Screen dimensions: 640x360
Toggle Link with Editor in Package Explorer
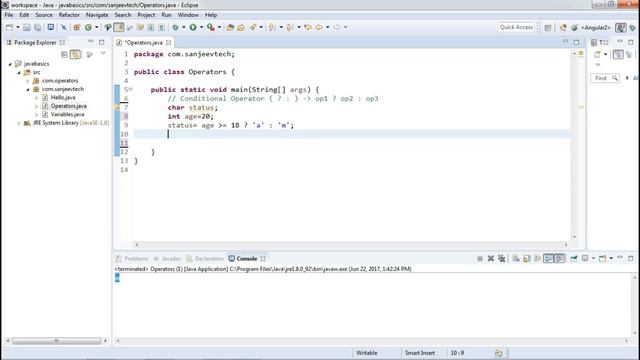pyautogui.click(x=76, y=55)
